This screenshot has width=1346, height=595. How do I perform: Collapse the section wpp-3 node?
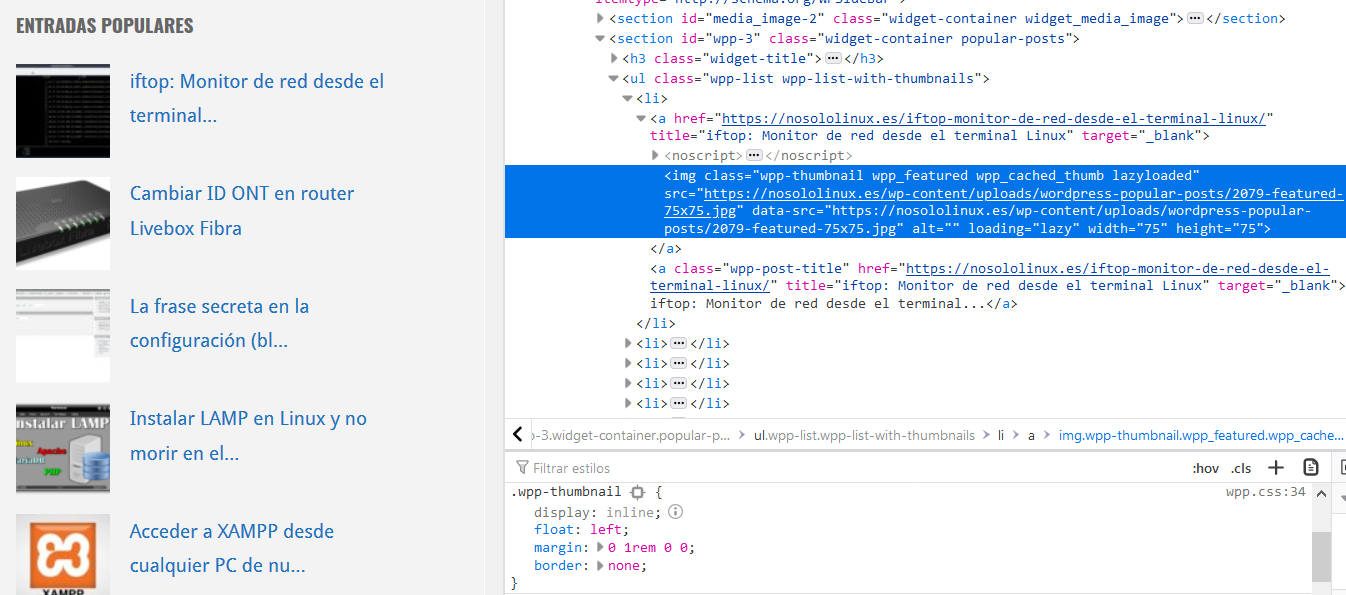[600, 39]
